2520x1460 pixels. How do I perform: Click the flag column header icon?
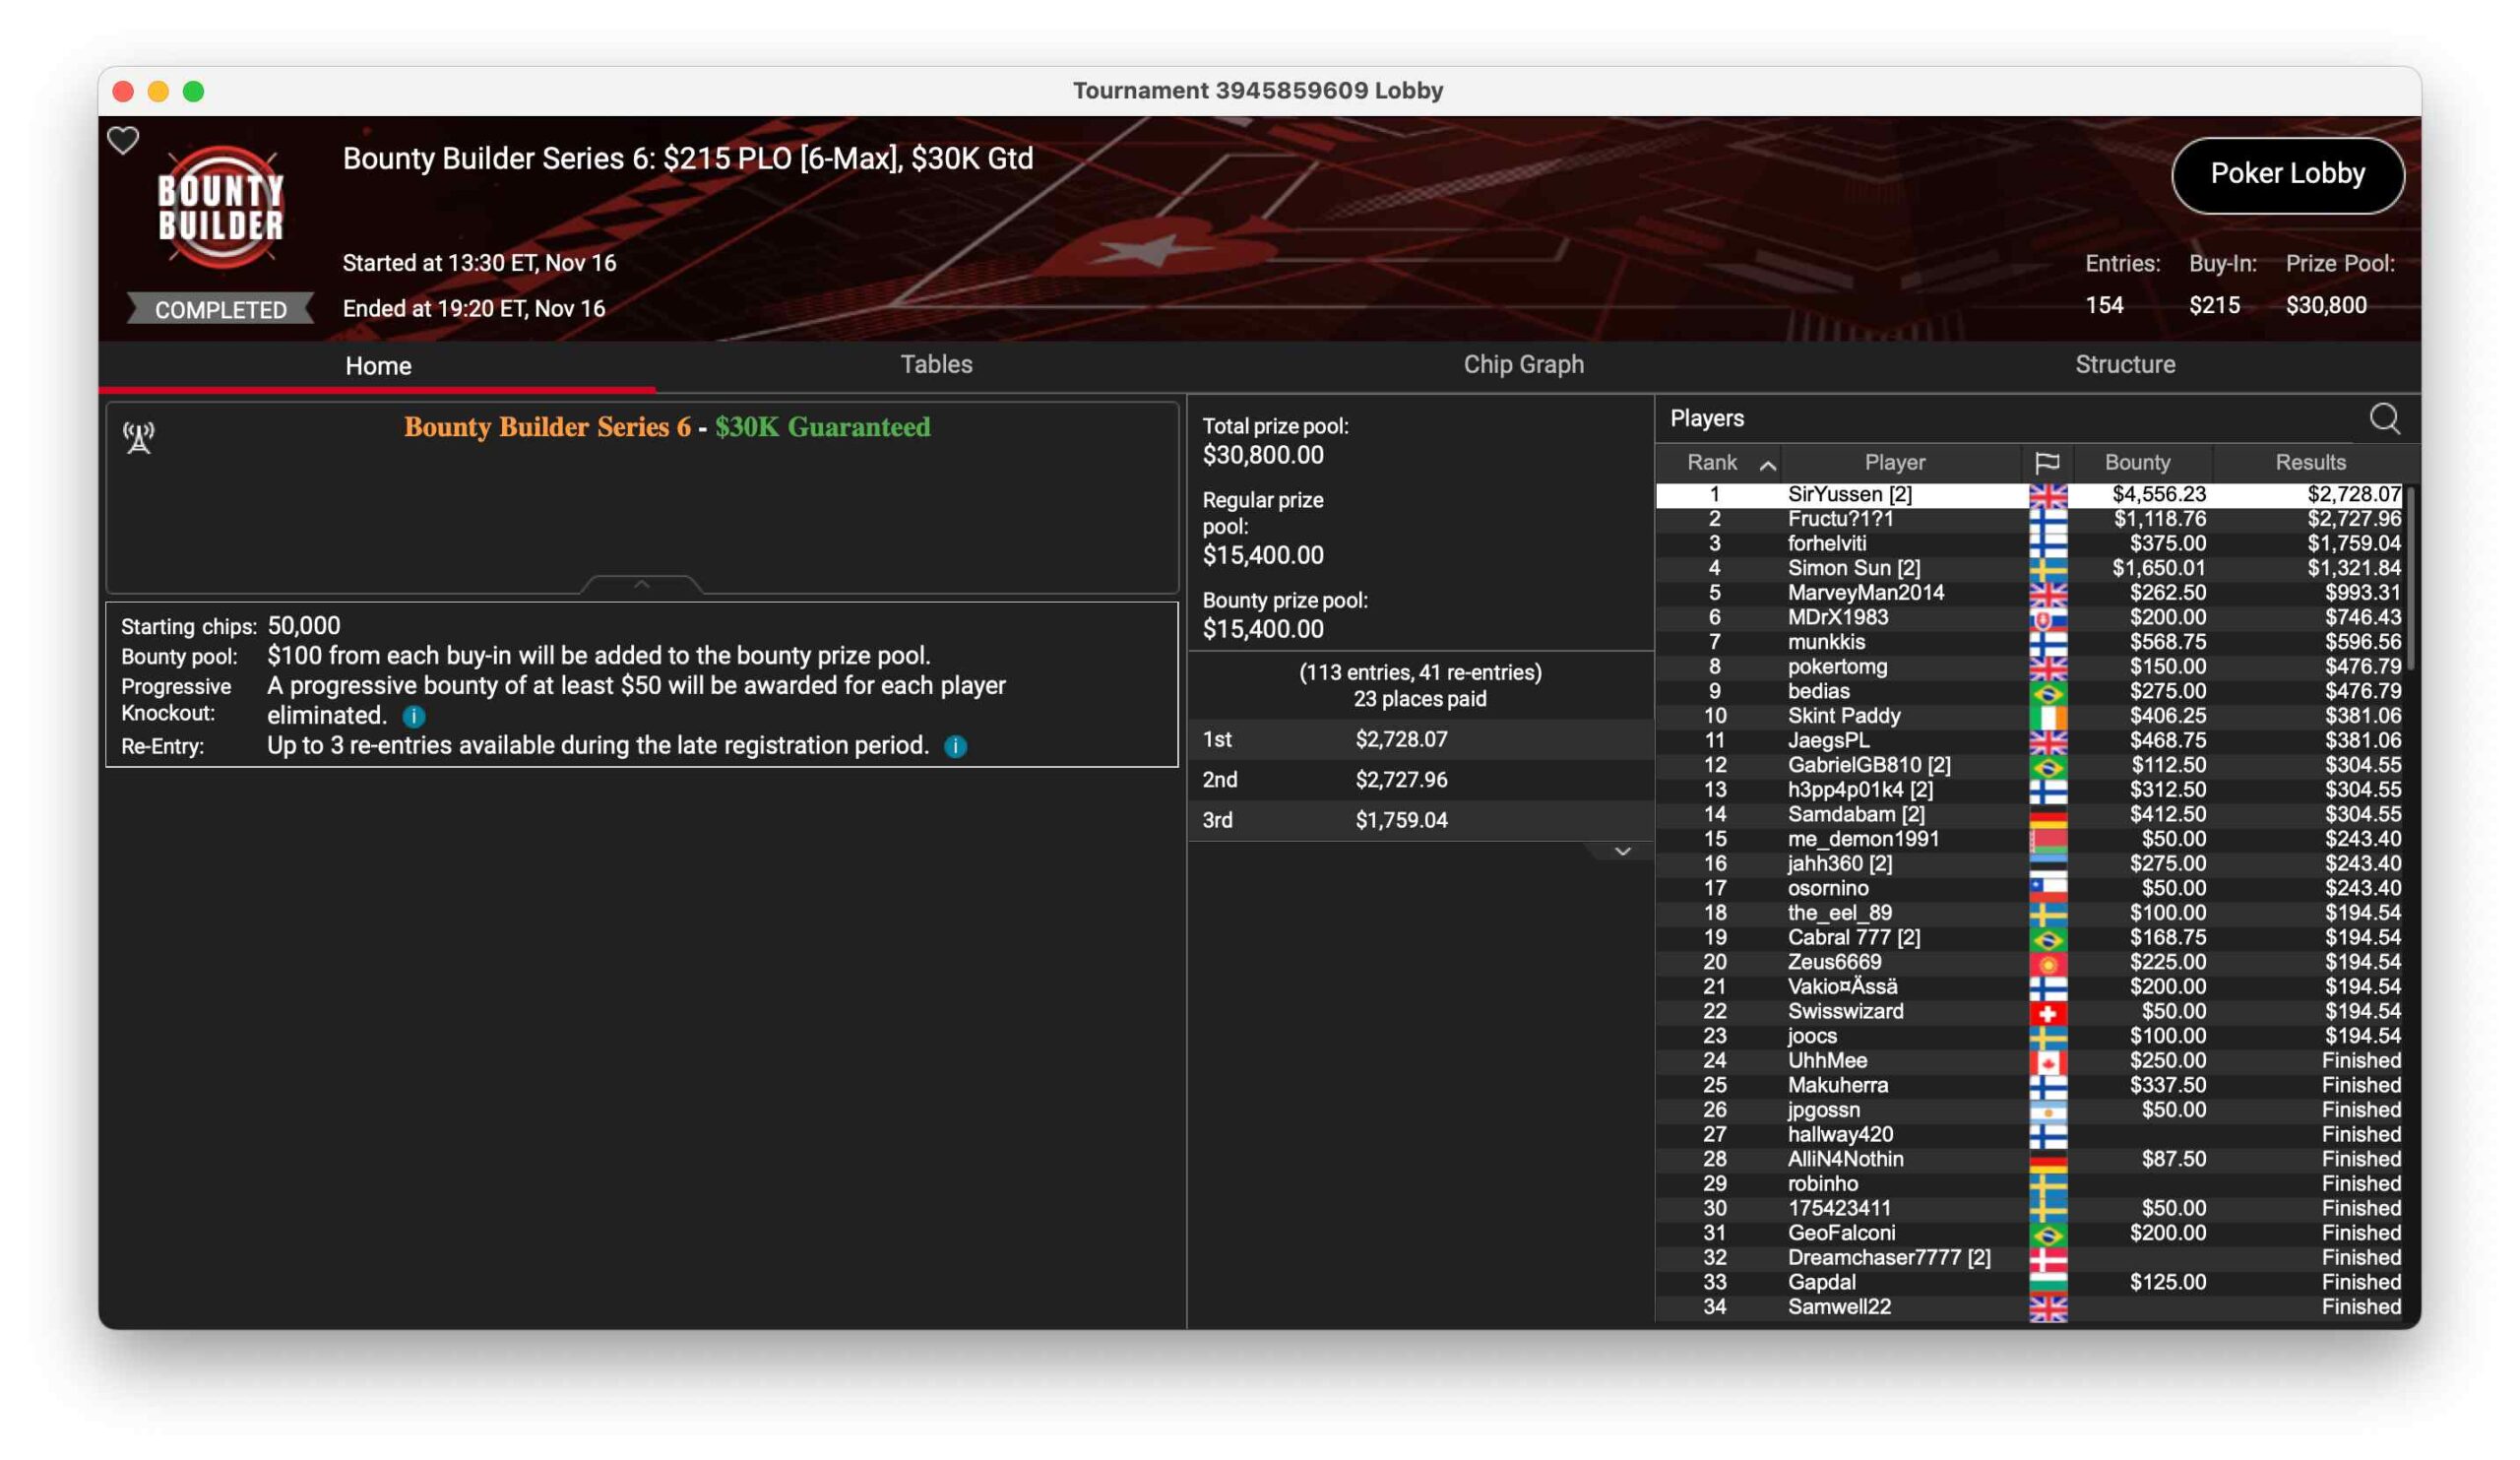[2047, 463]
